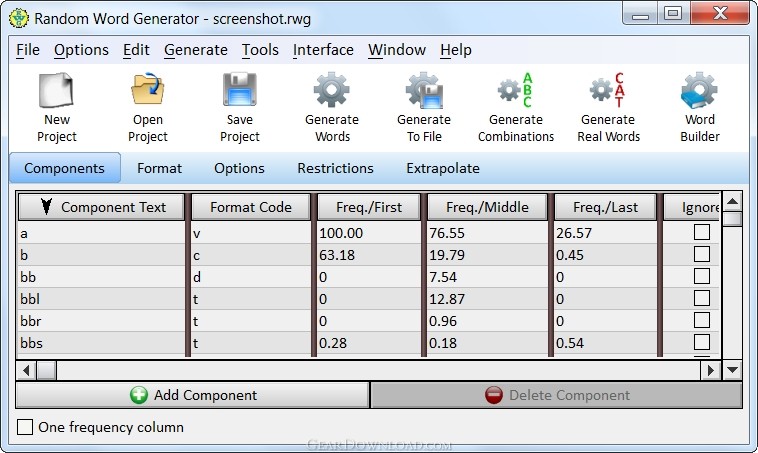The height and width of the screenshot is (453, 758).
Task: Run the Generate Words gear icon
Action: pyautogui.click(x=332, y=89)
